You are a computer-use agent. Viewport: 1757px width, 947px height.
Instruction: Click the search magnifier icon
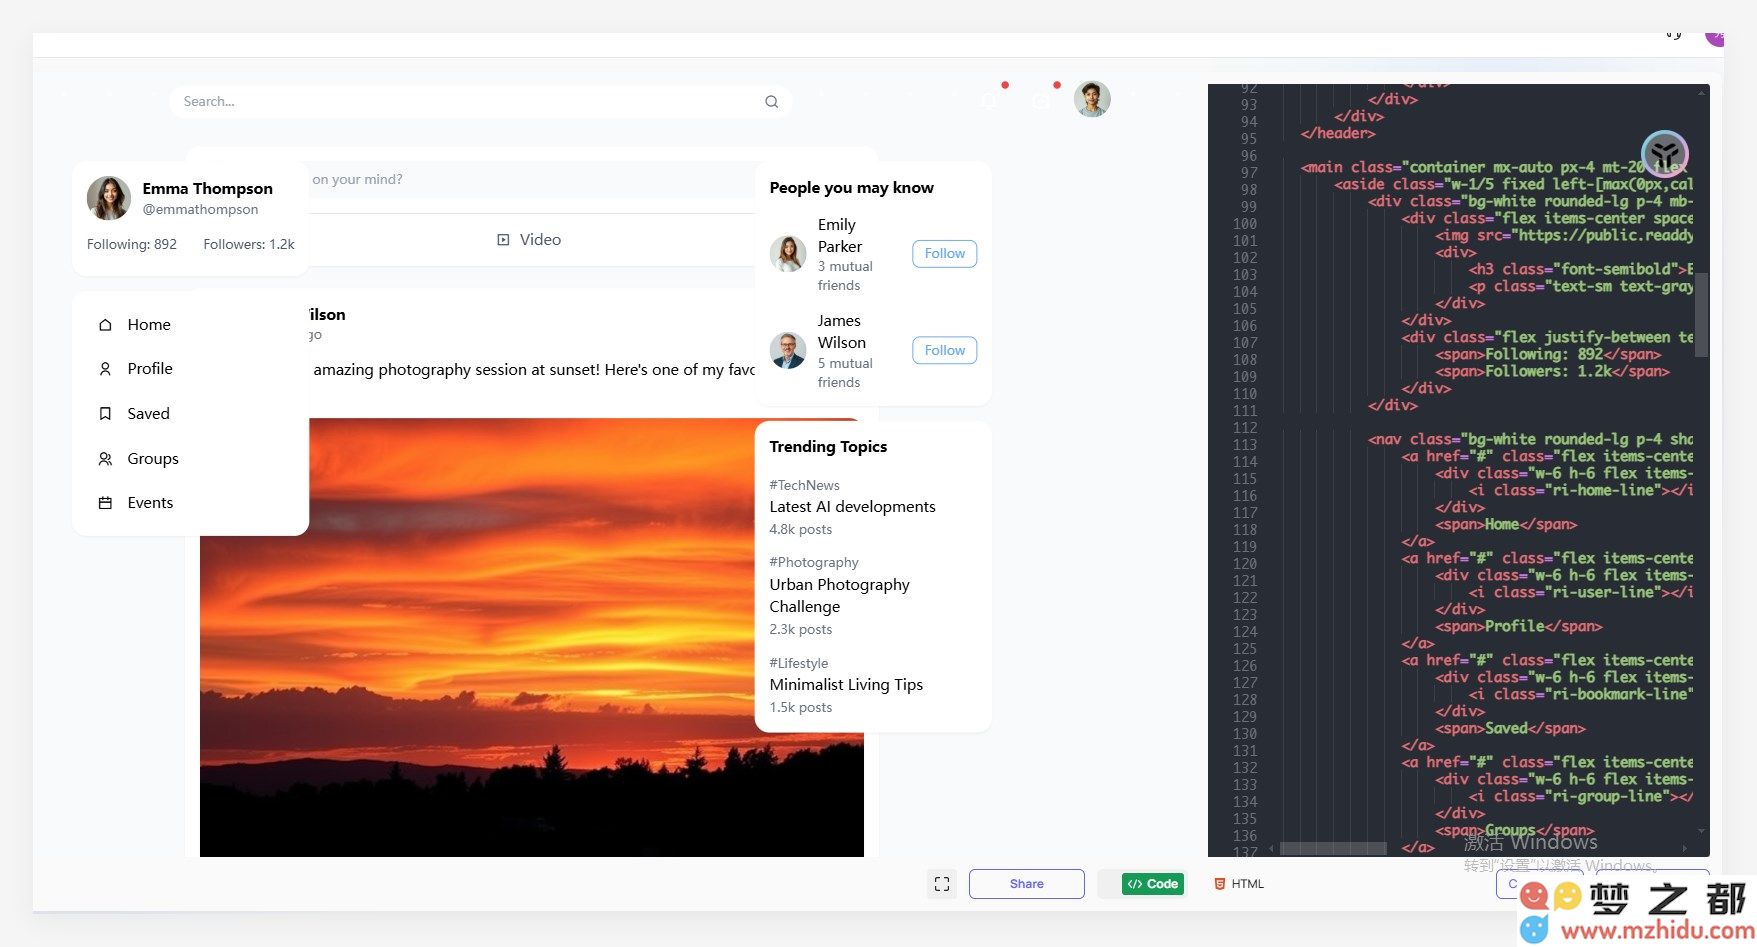point(771,102)
